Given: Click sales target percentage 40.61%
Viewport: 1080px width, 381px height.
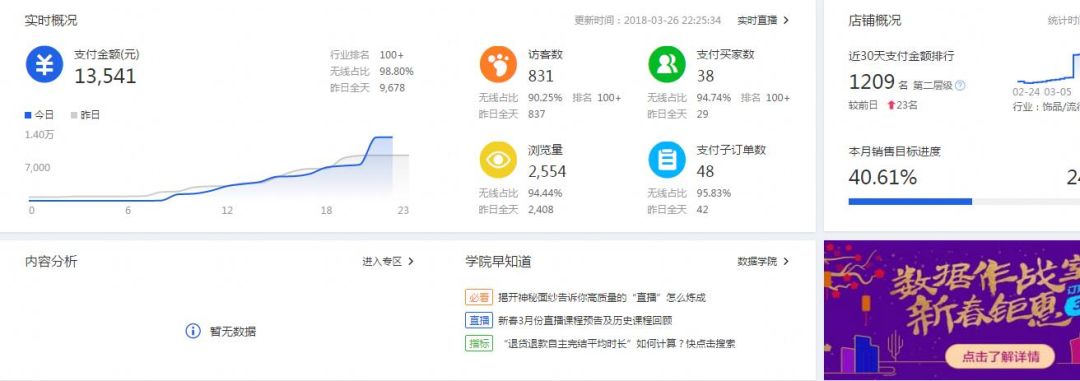Looking at the screenshot, I should pos(882,178).
